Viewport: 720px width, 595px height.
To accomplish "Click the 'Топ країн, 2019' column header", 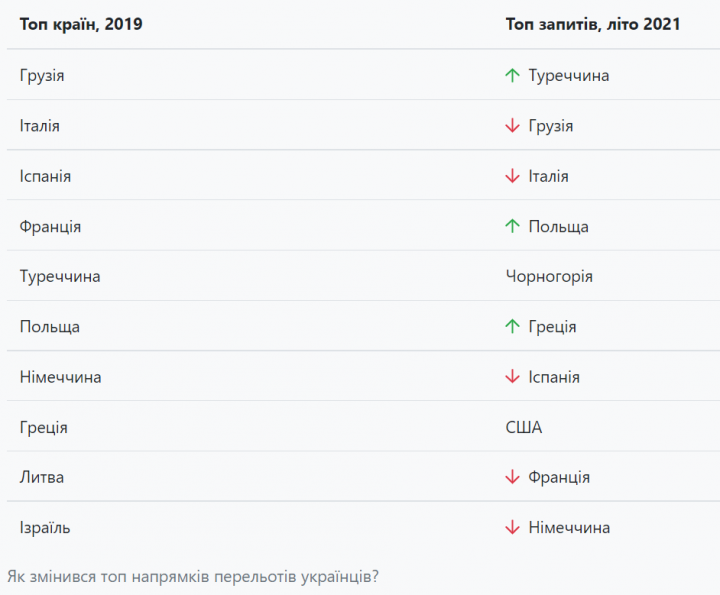I will click(x=81, y=24).
